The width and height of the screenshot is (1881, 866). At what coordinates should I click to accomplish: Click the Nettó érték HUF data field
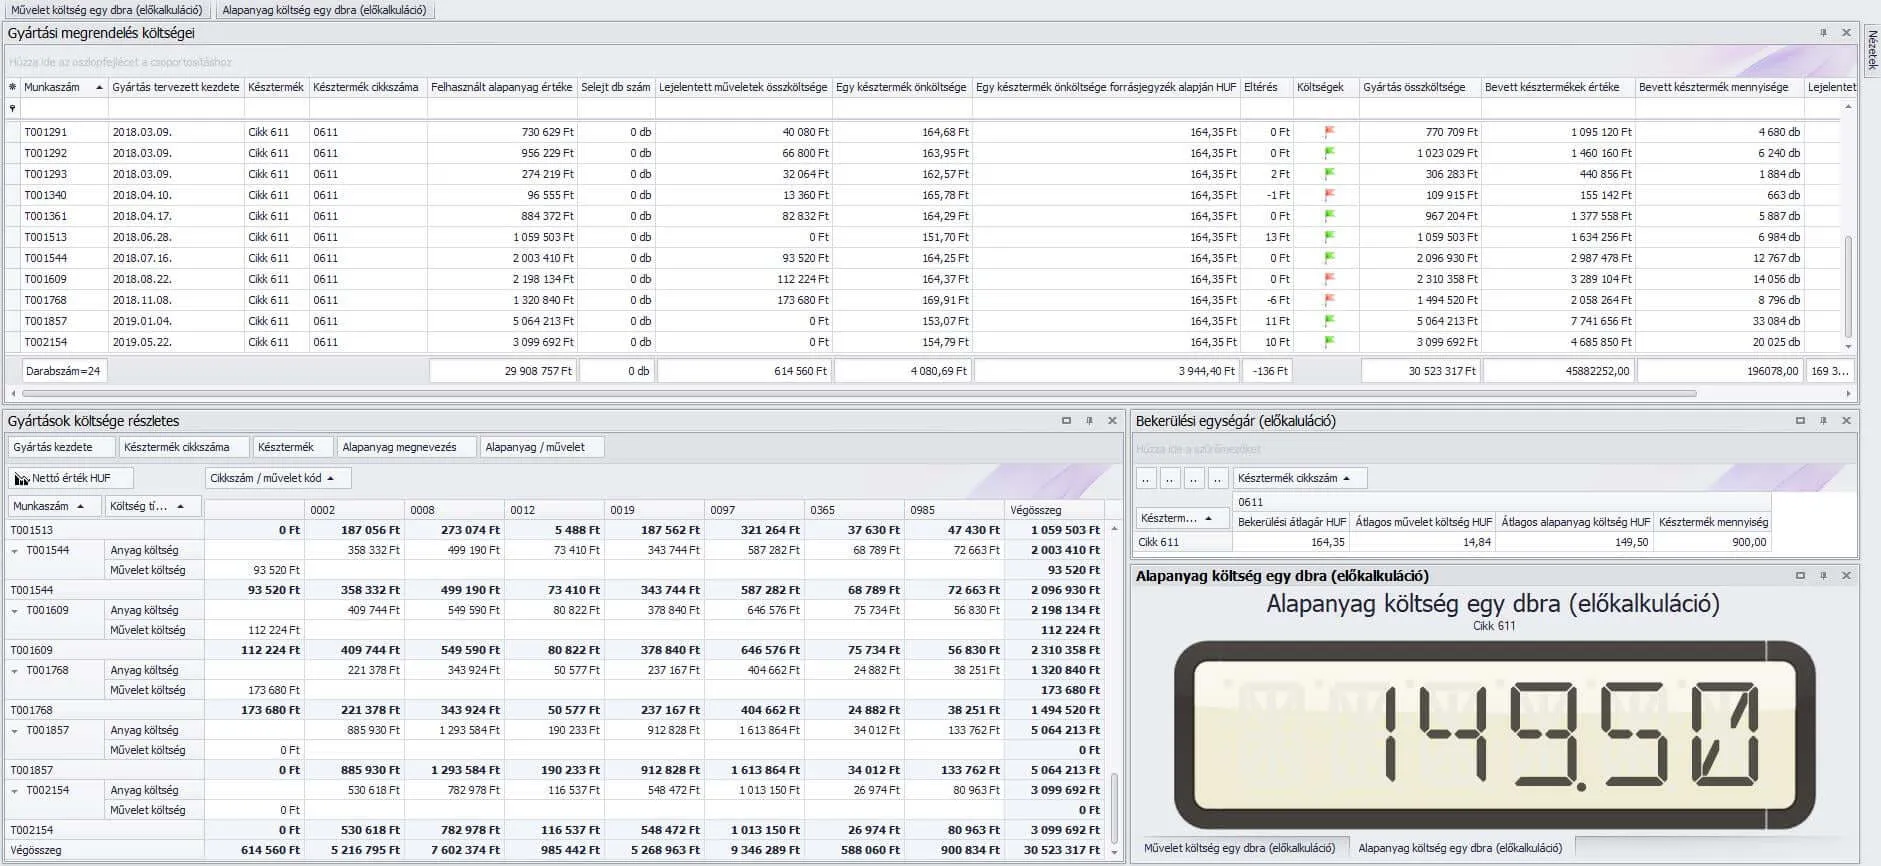click(x=70, y=478)
